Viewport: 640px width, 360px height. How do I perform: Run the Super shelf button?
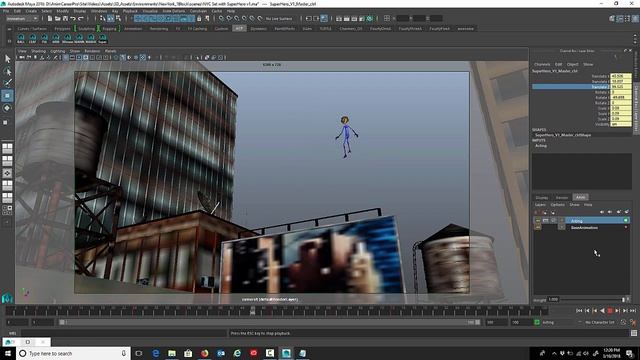pos(102,39)
